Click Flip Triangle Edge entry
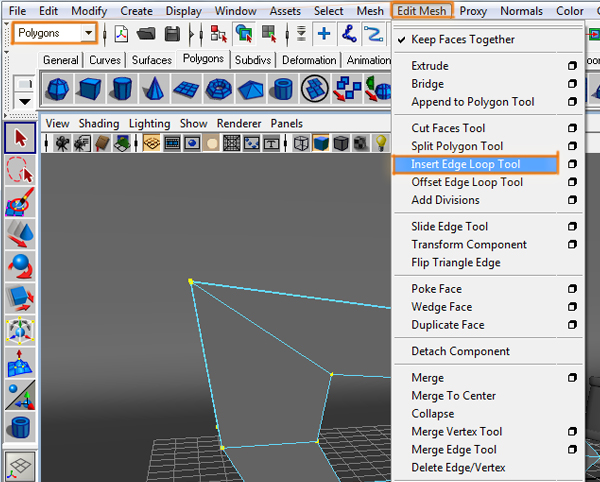The image size is (600, 482). pyautogui.click(x=455, y=263)
